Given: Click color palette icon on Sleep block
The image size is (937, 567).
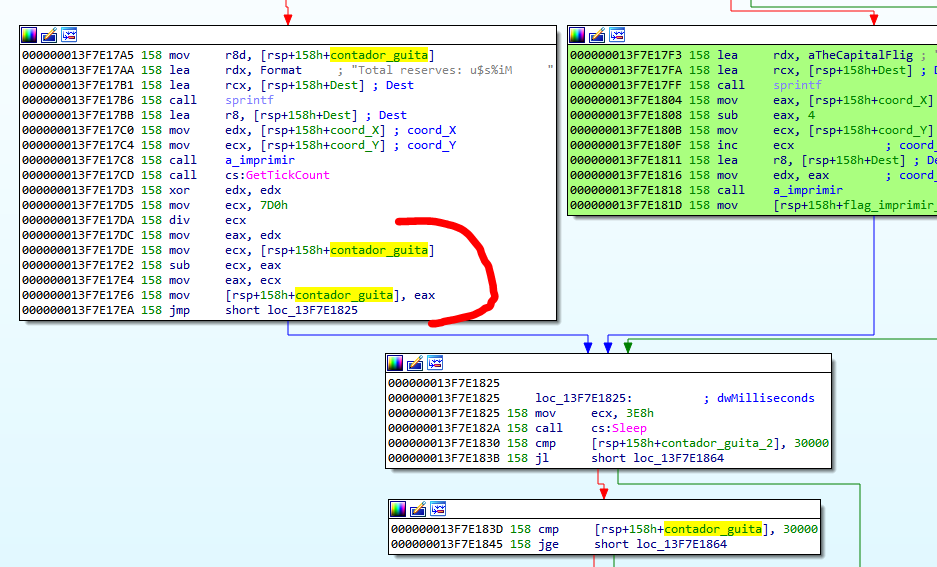Looking at the screenshot, I should (396, 363).
